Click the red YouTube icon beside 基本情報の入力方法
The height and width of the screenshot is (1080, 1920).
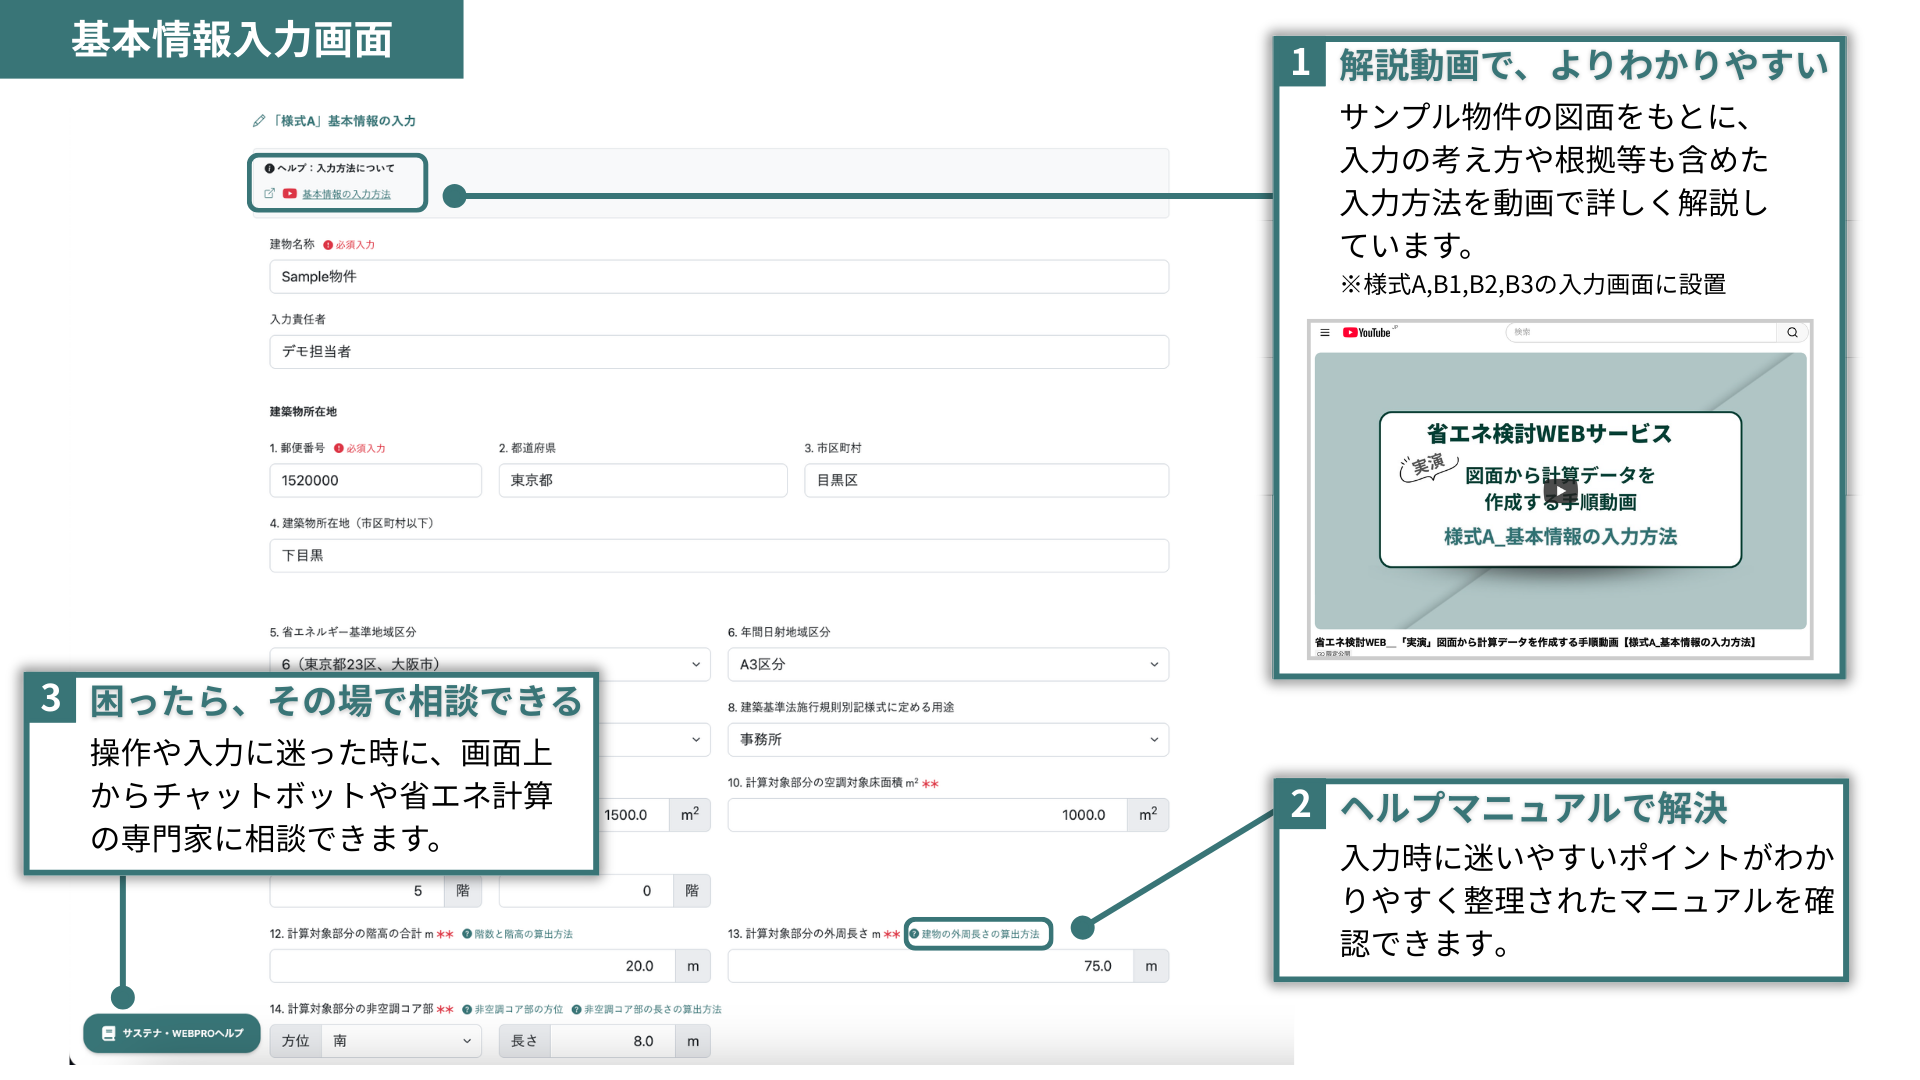289,194
